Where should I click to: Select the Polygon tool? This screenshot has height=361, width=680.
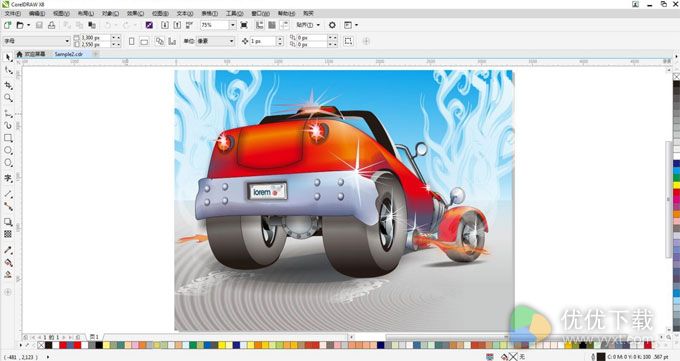click(x=8, y=163)
